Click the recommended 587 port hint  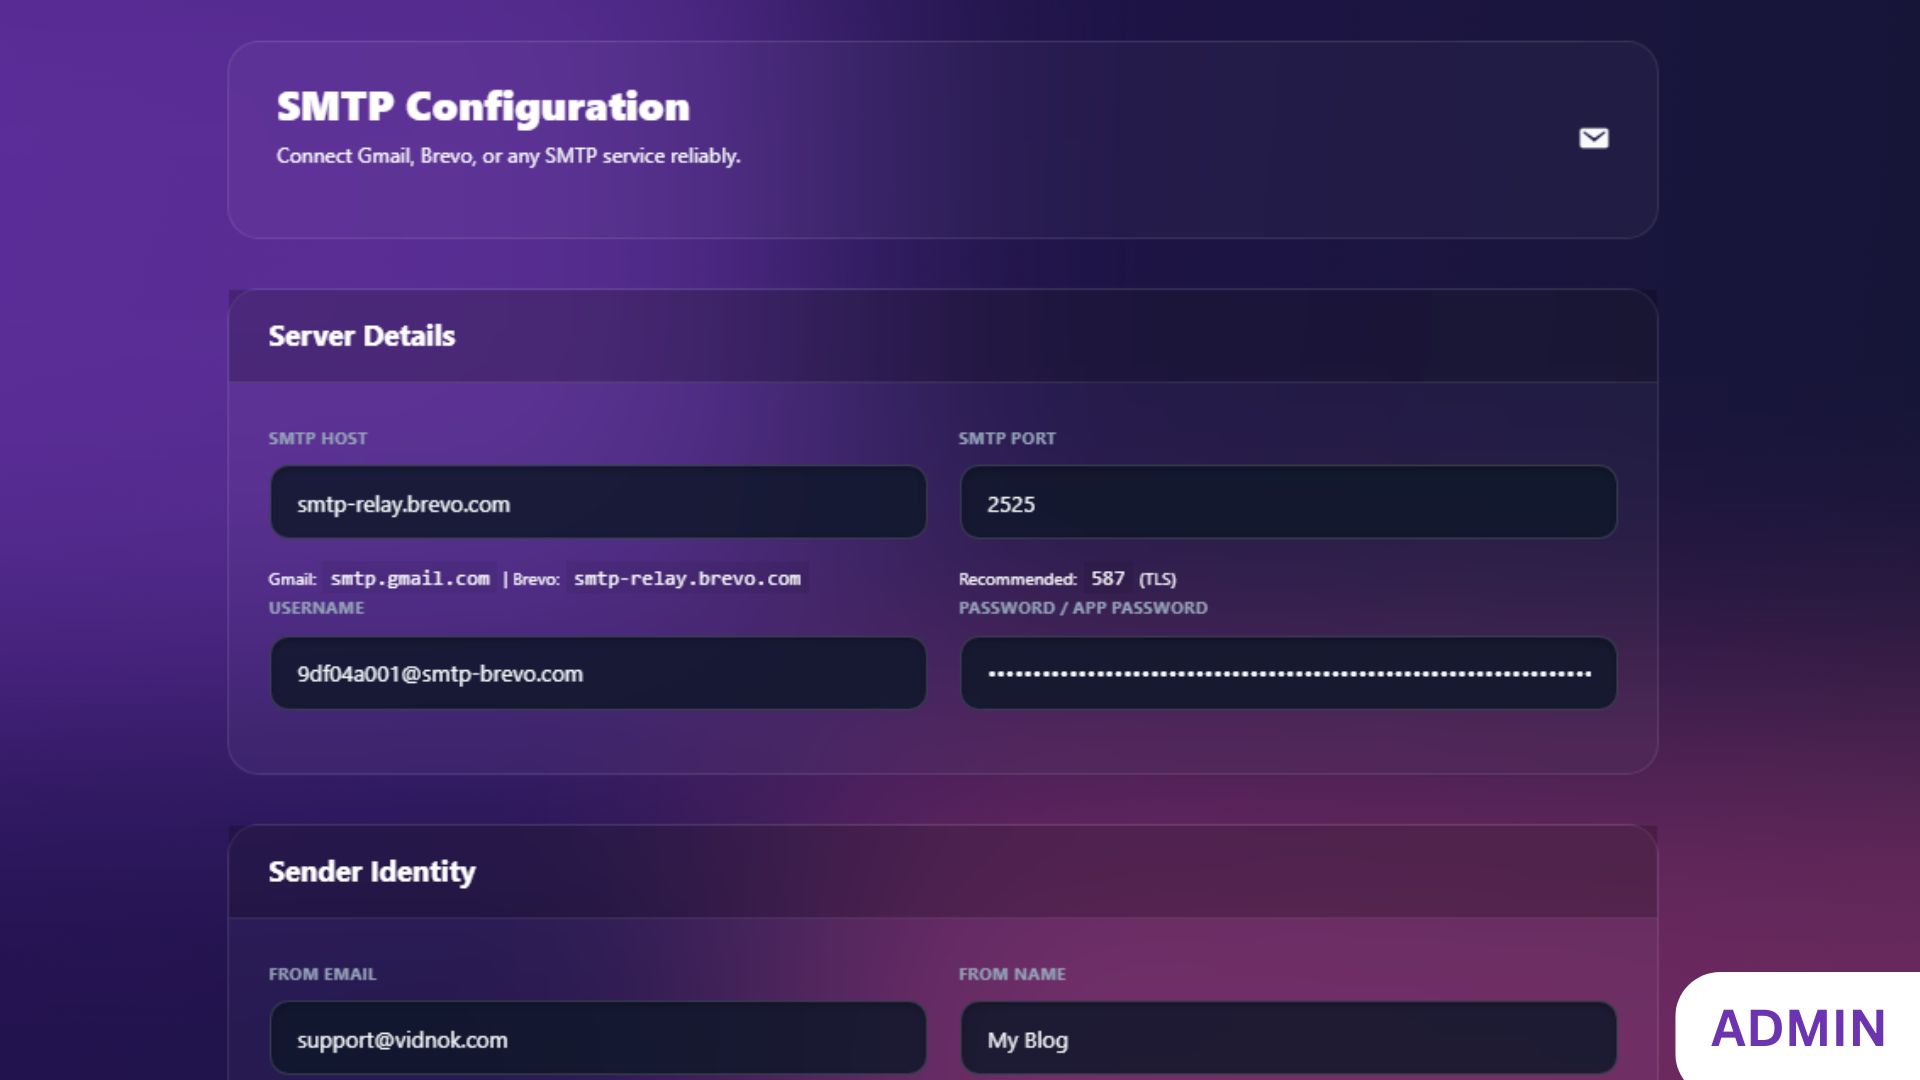[x=1107, y=579]
